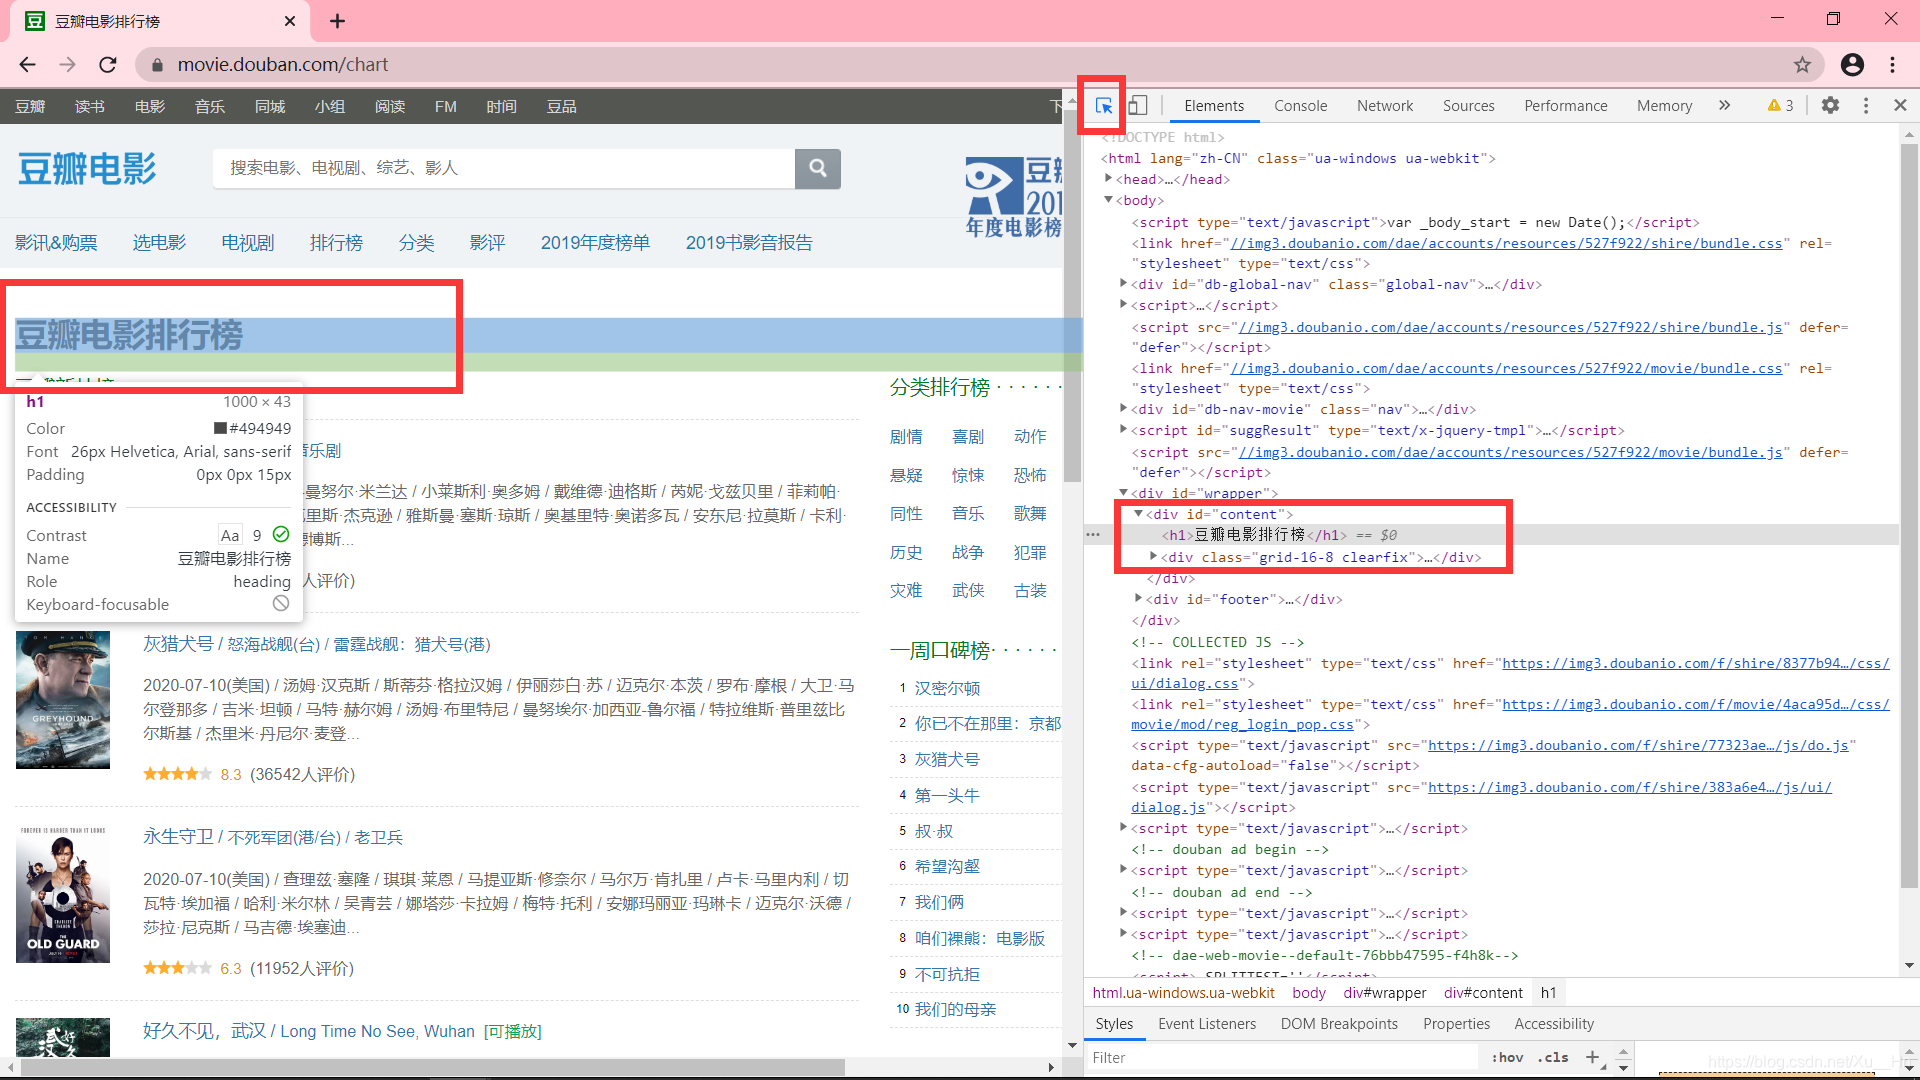1920x1080 pixels.
Task: Open the 可播放 link for 好久不见,武汉
Action: pos(512,1031)
